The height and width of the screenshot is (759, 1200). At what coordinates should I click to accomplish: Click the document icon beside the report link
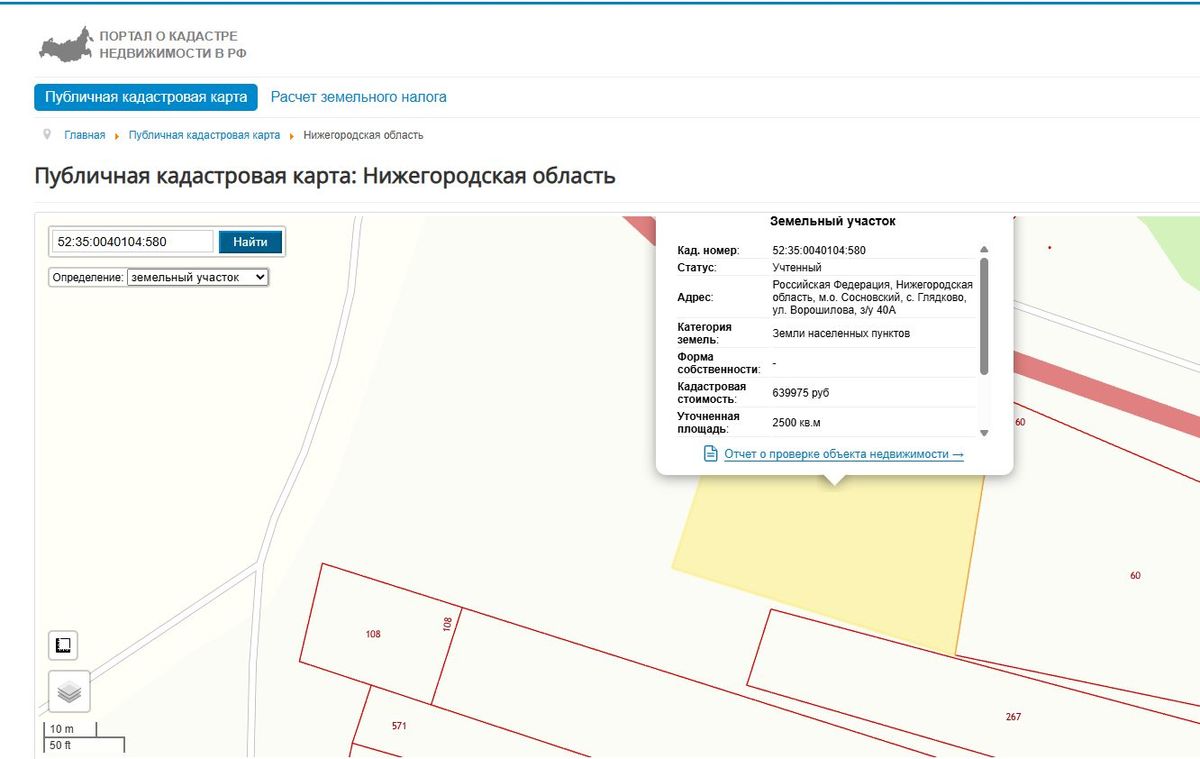coord(711,454)
